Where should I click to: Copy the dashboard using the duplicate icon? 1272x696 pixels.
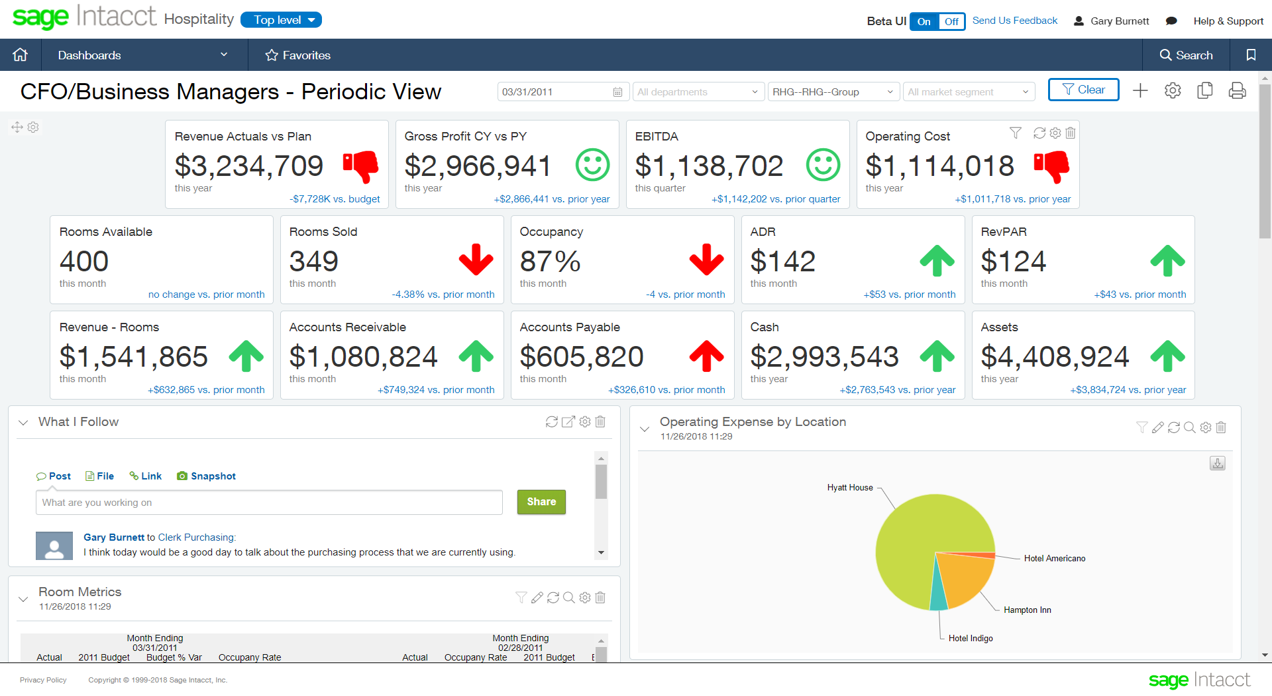click(1205, 91)
